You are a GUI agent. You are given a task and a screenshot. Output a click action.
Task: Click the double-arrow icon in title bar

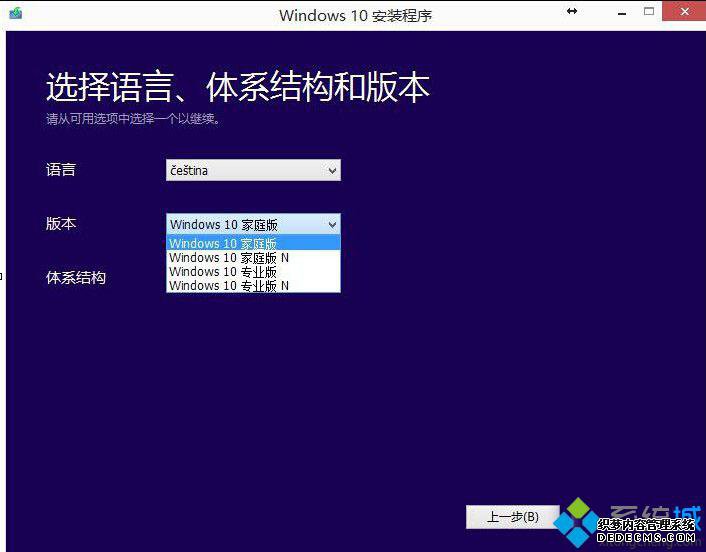coord(572,11)
